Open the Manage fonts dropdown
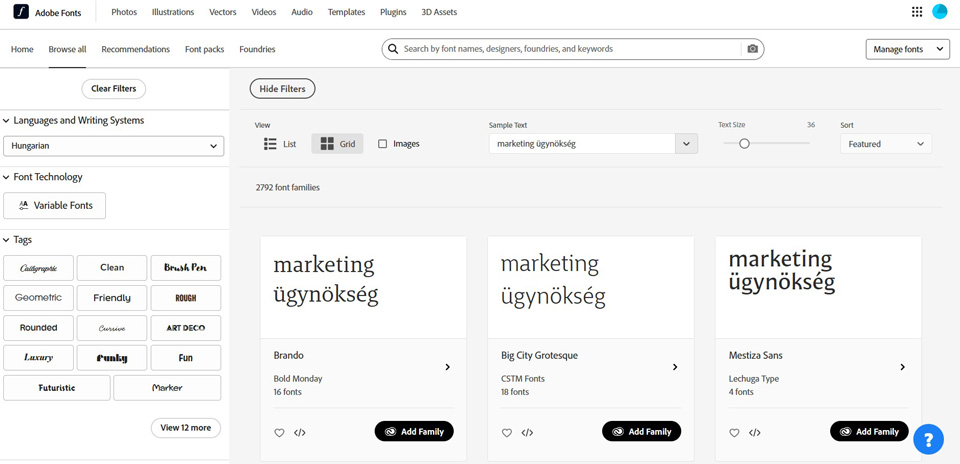Image resolution: width=960 pixels, height=464 pixels. click(908, 49)
